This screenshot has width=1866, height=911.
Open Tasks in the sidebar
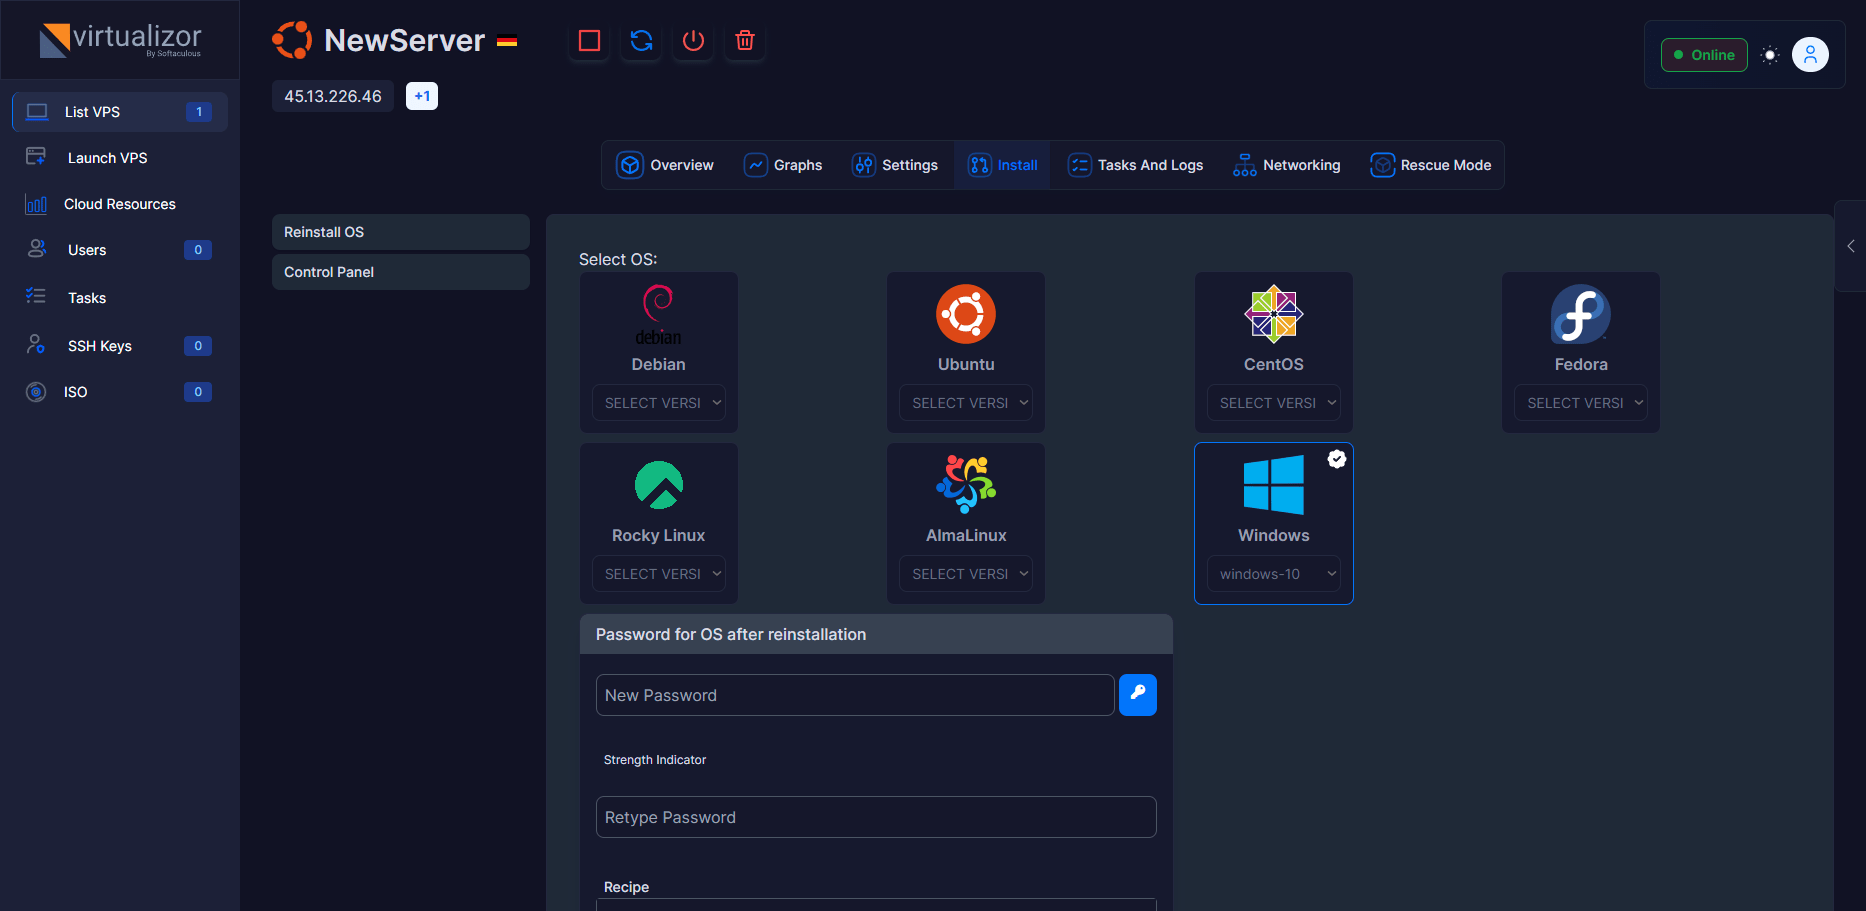(120, 298)
